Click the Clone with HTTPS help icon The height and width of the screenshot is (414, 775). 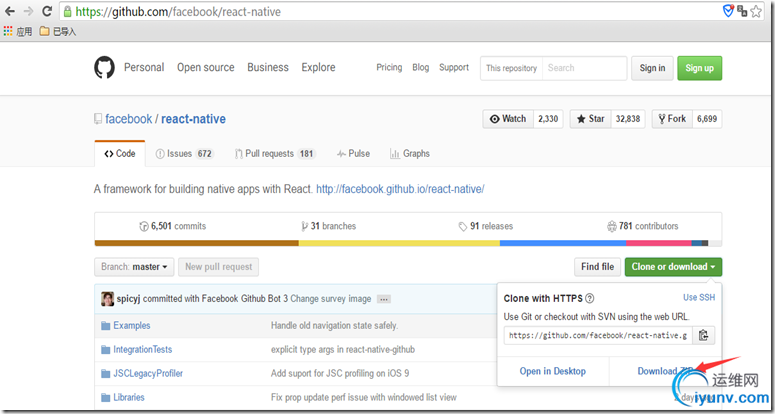[x=590, y=298]
